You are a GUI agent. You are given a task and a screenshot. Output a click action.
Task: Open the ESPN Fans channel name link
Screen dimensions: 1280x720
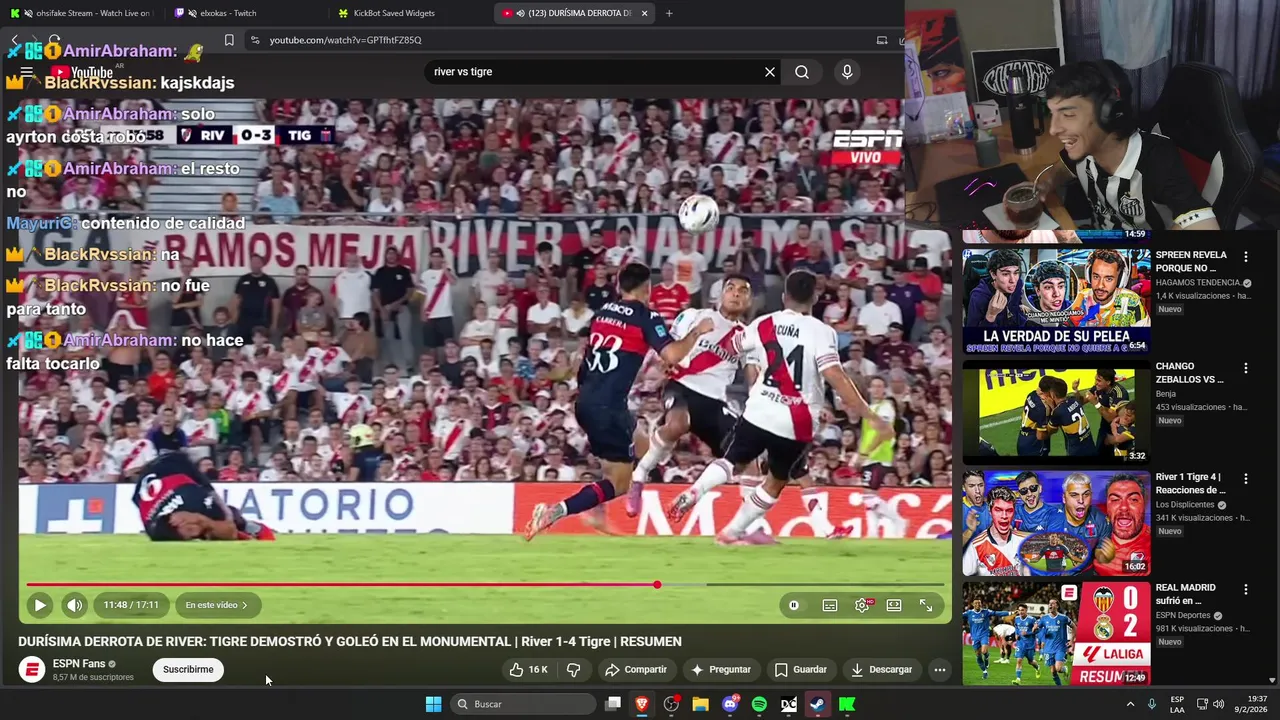(x=79, y=663)
